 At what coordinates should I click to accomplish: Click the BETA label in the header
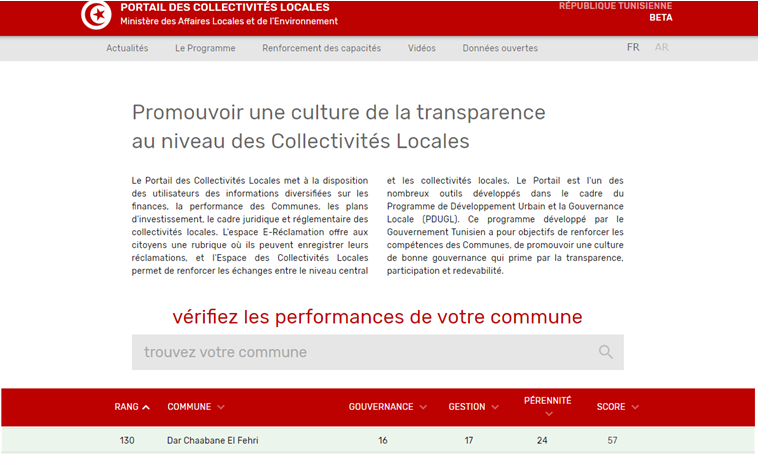[661, 18]
